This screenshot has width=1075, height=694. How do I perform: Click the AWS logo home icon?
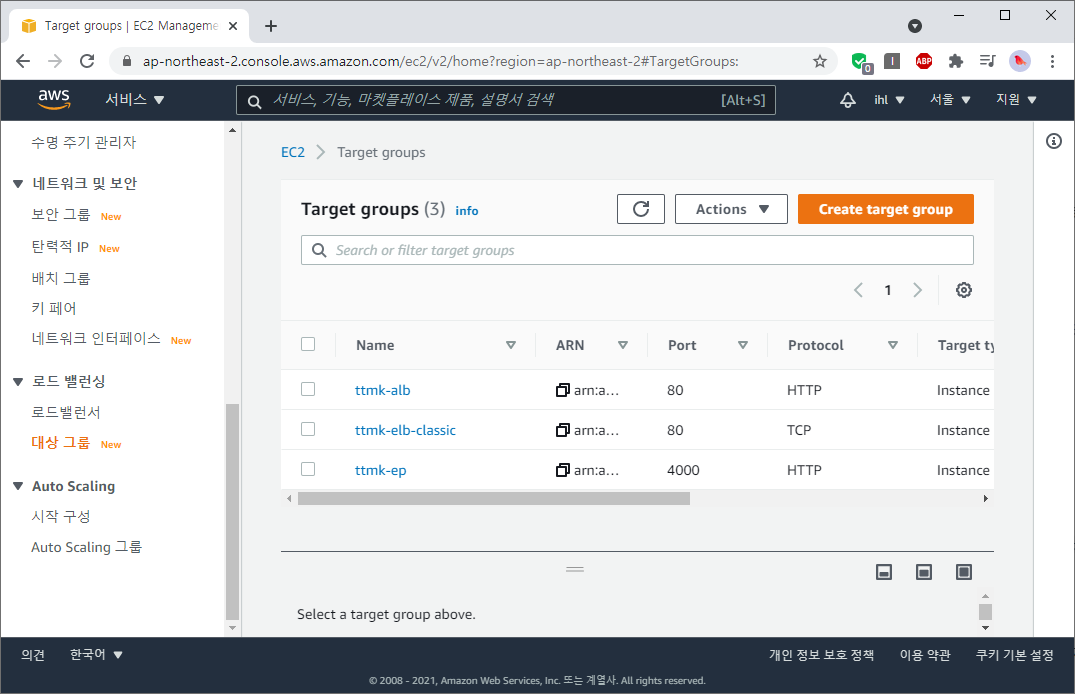54,99
